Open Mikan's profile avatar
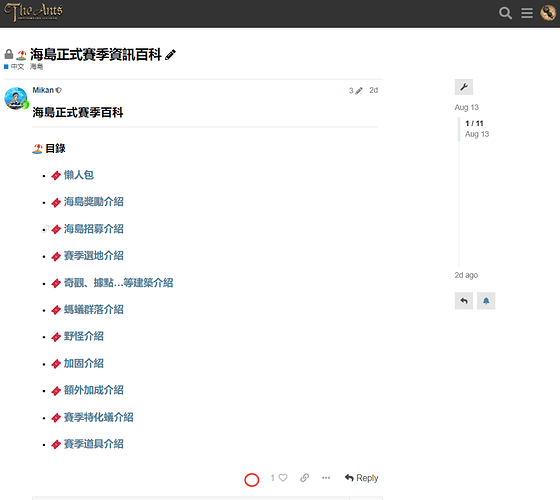Image resolution: width=560 pixels, height=500 pixels. pyautogui.click(x=16, y=98)
